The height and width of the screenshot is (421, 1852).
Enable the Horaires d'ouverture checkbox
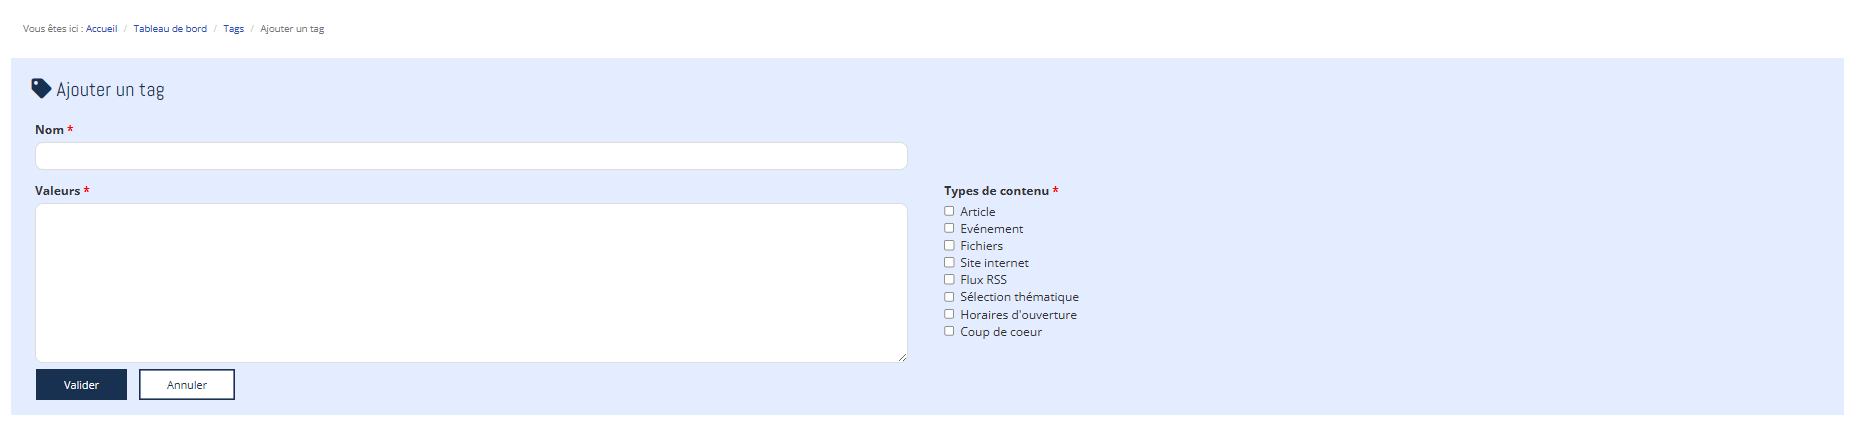(x=949, y=314)
